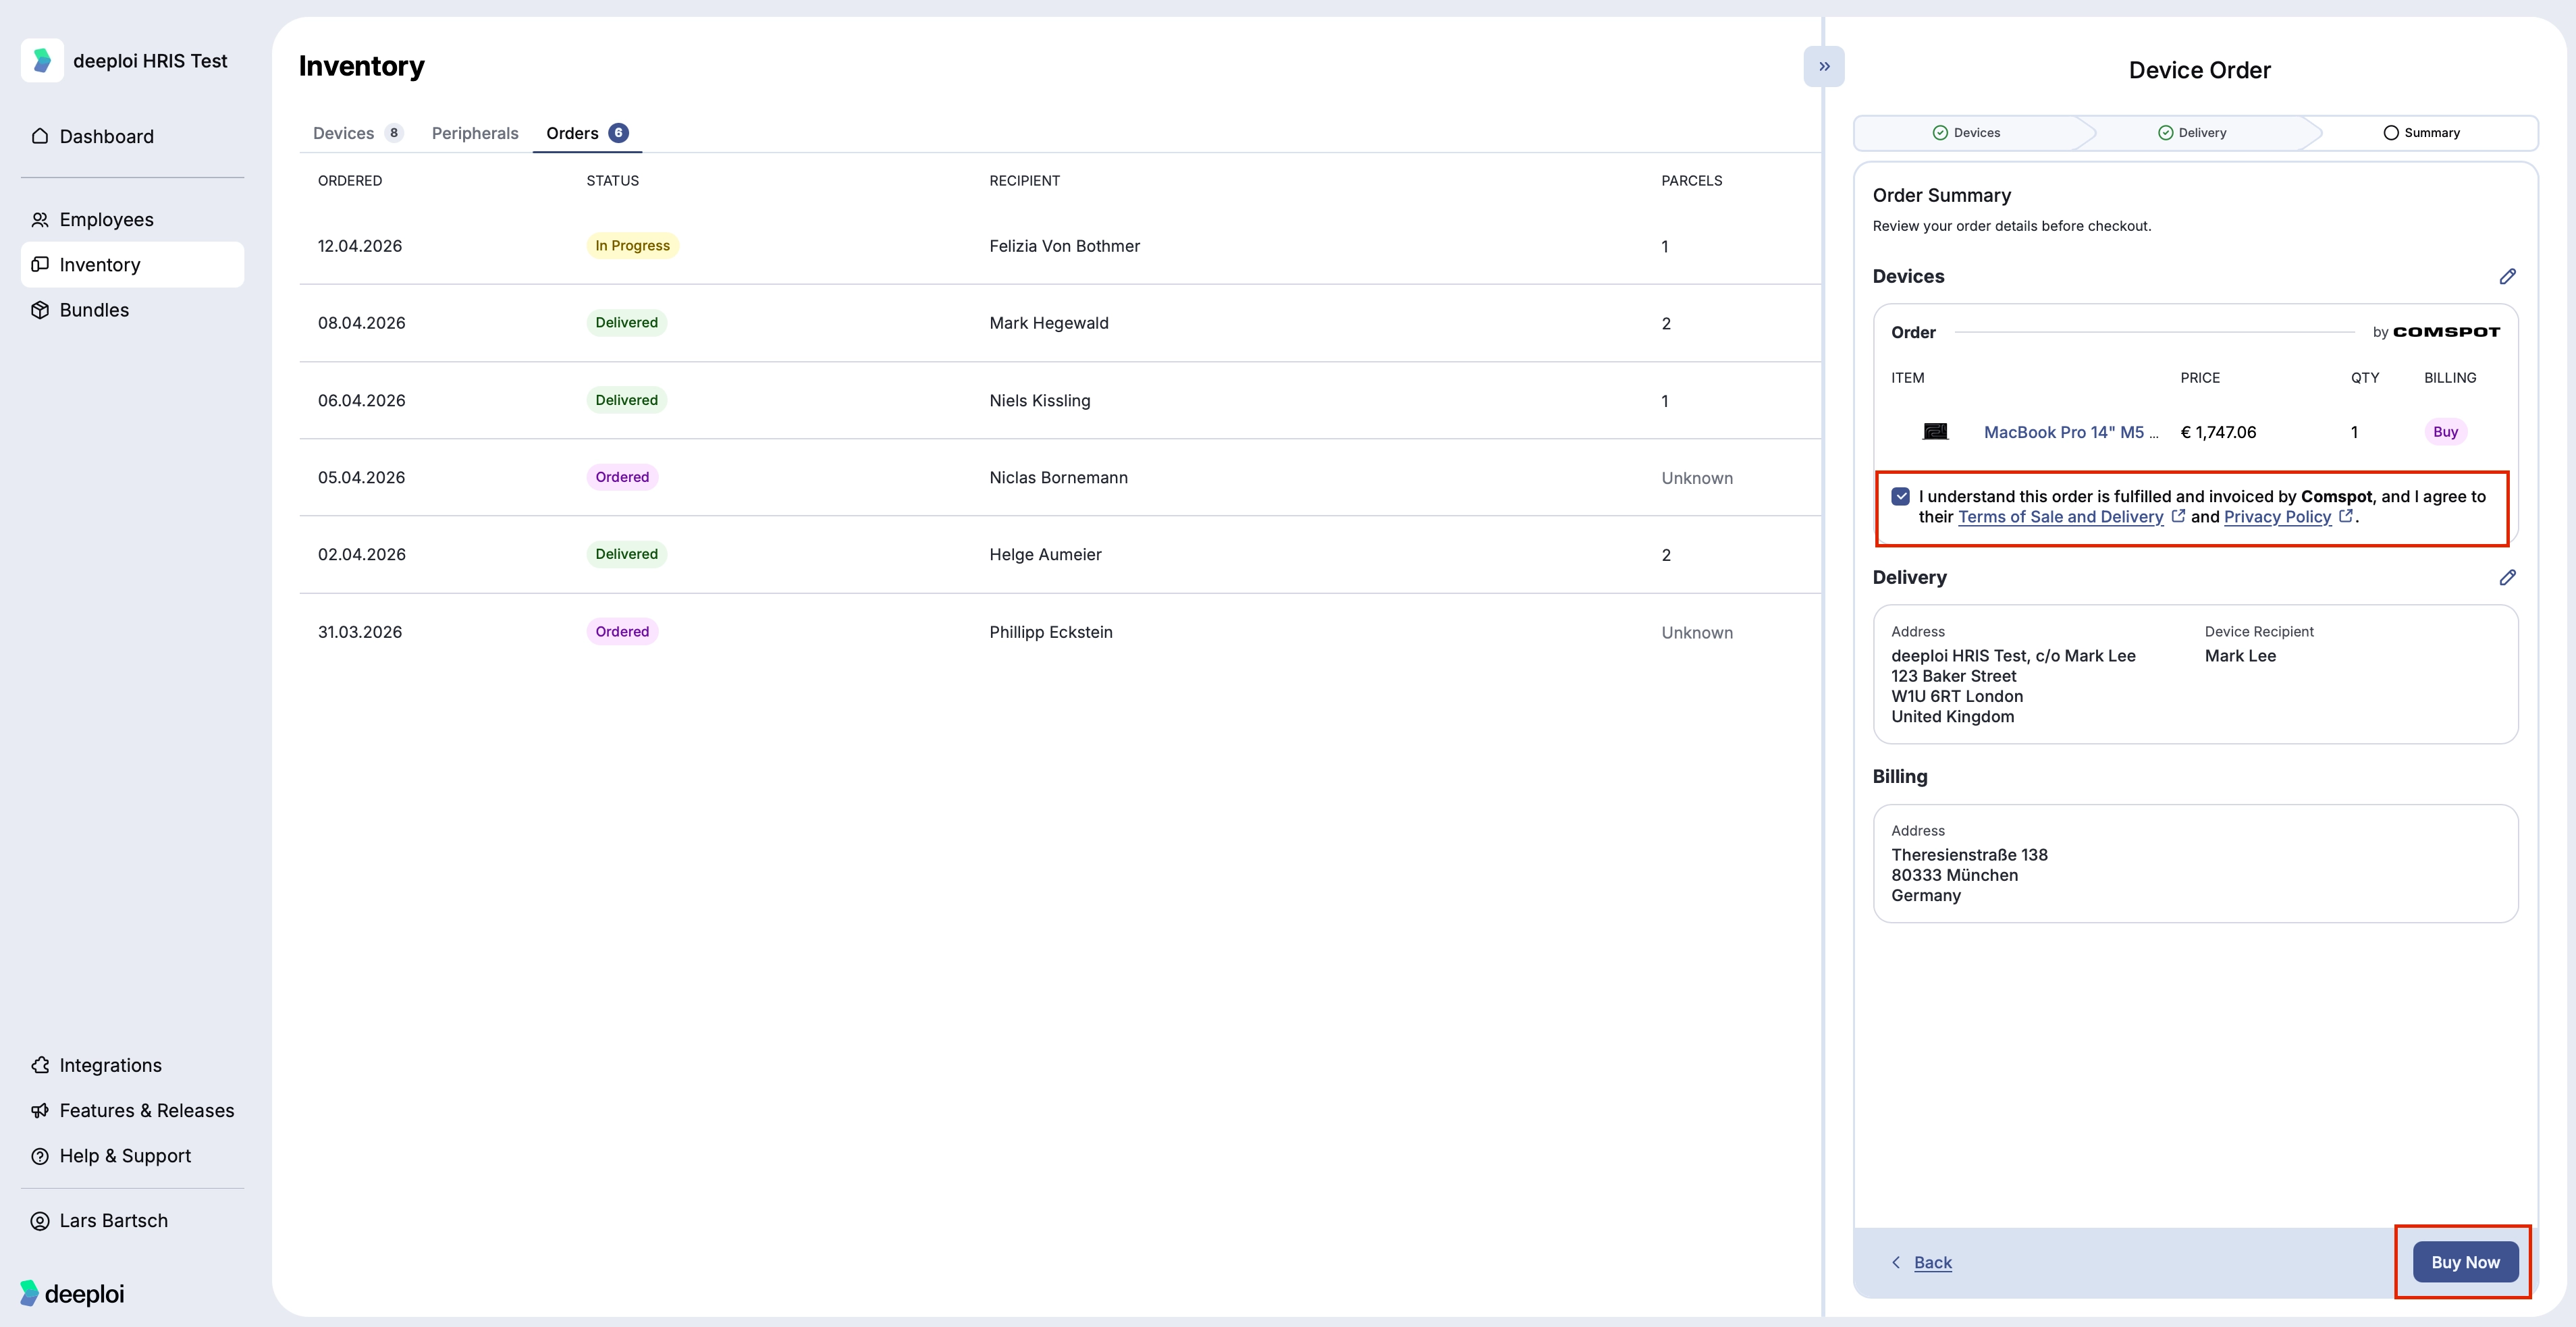The image size is (2576, 1327).
Task: Open MacBook Pro 14" M5 item link
Action: point(2071,432)
